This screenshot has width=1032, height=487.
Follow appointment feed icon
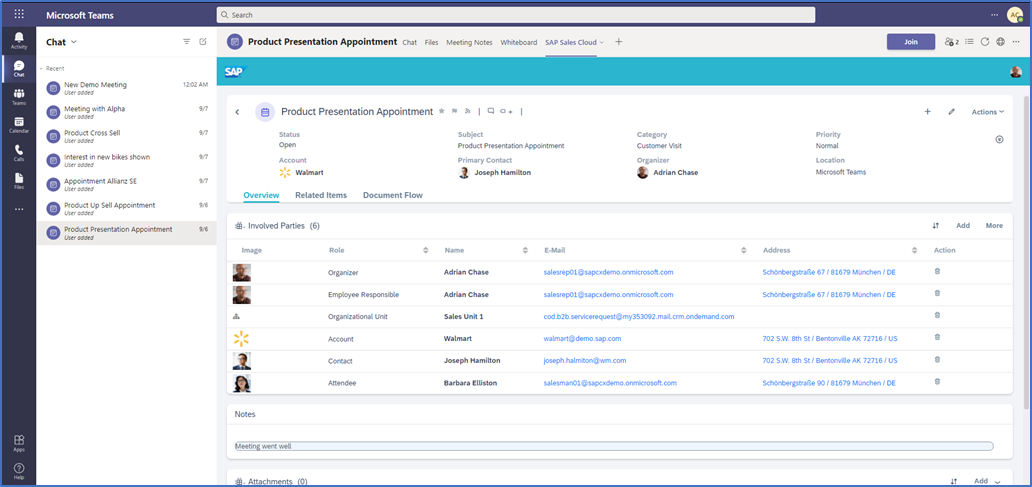pos(468,111)
